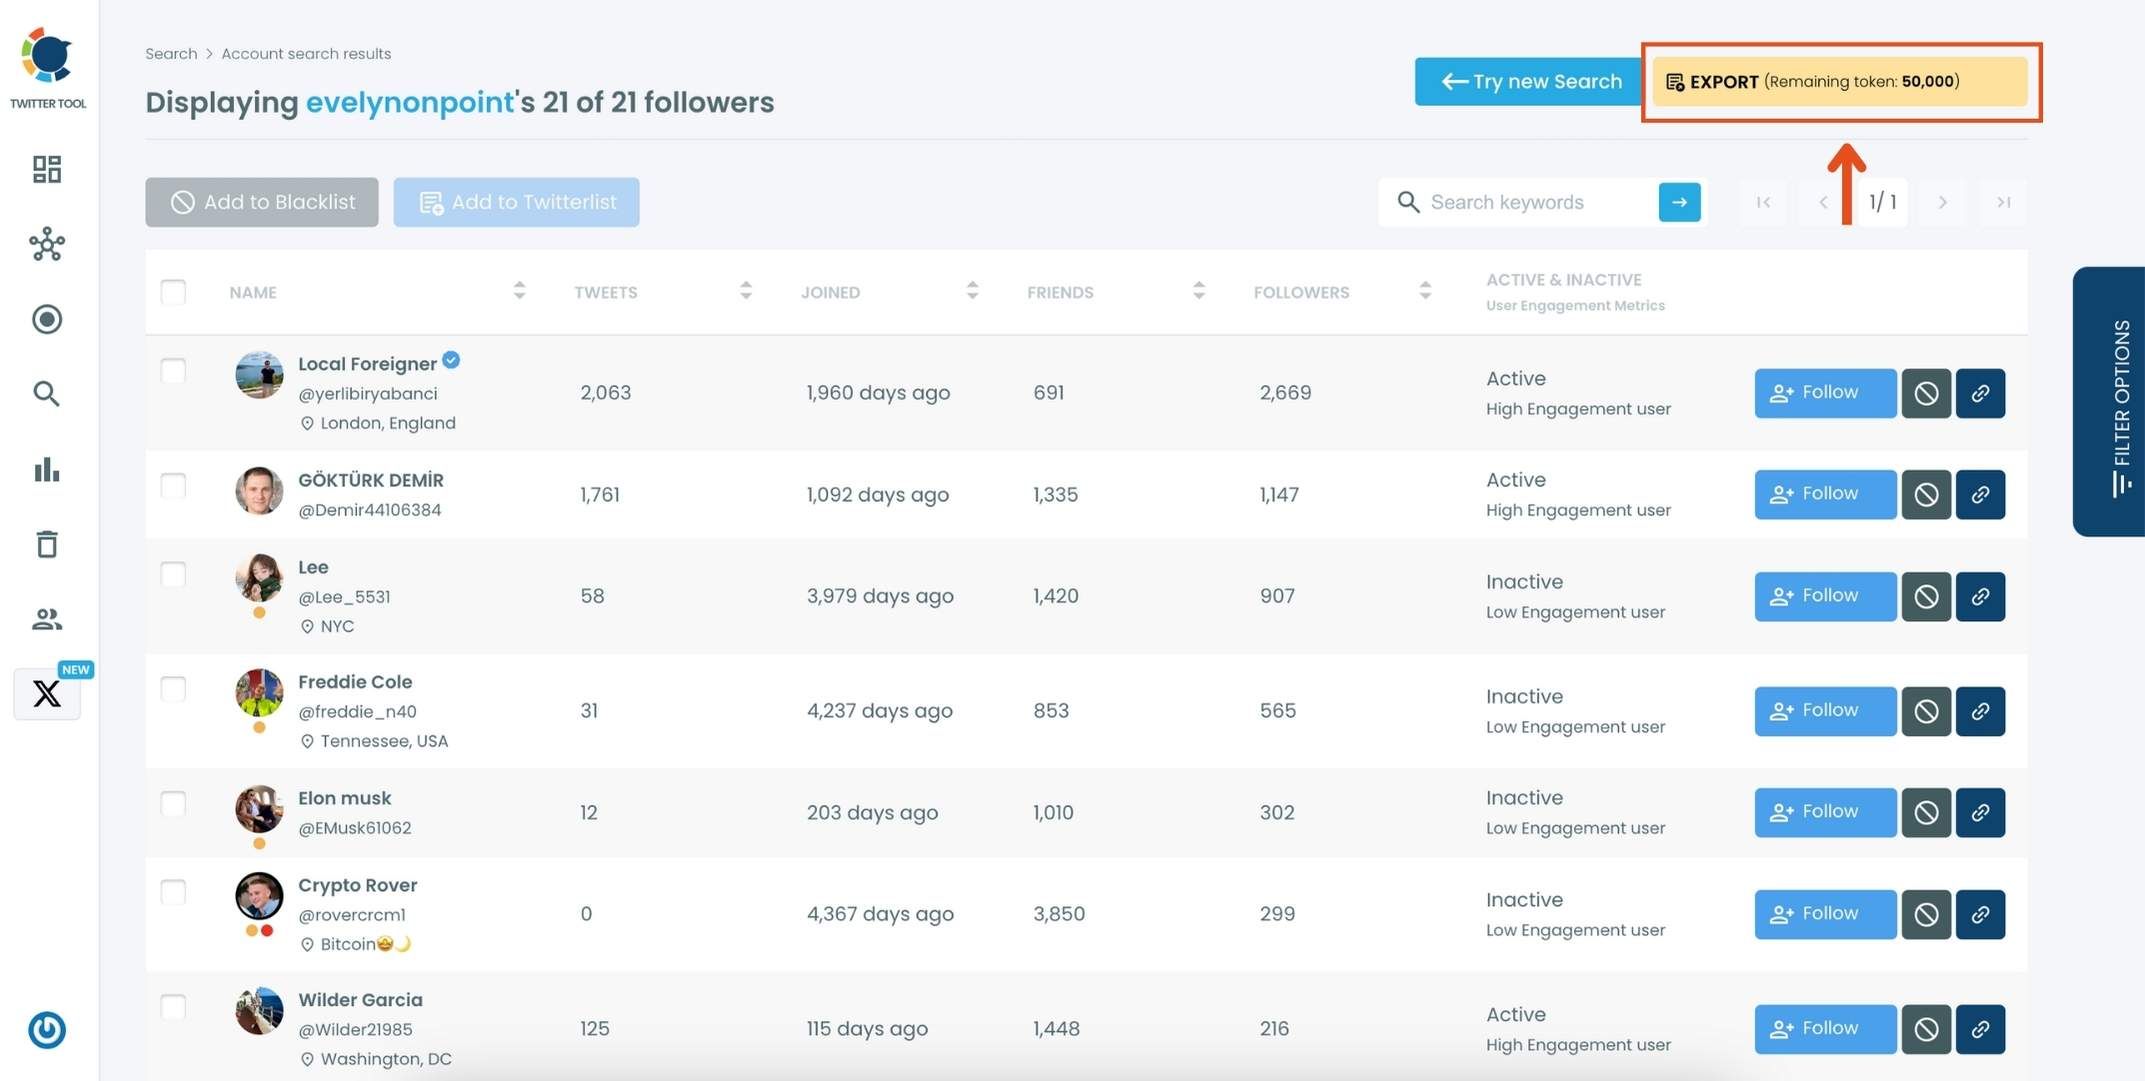This screenshot has height=1081, width=2145.
Task: Select the network graph icon in sidebar
Action: (x=46, y=245)
